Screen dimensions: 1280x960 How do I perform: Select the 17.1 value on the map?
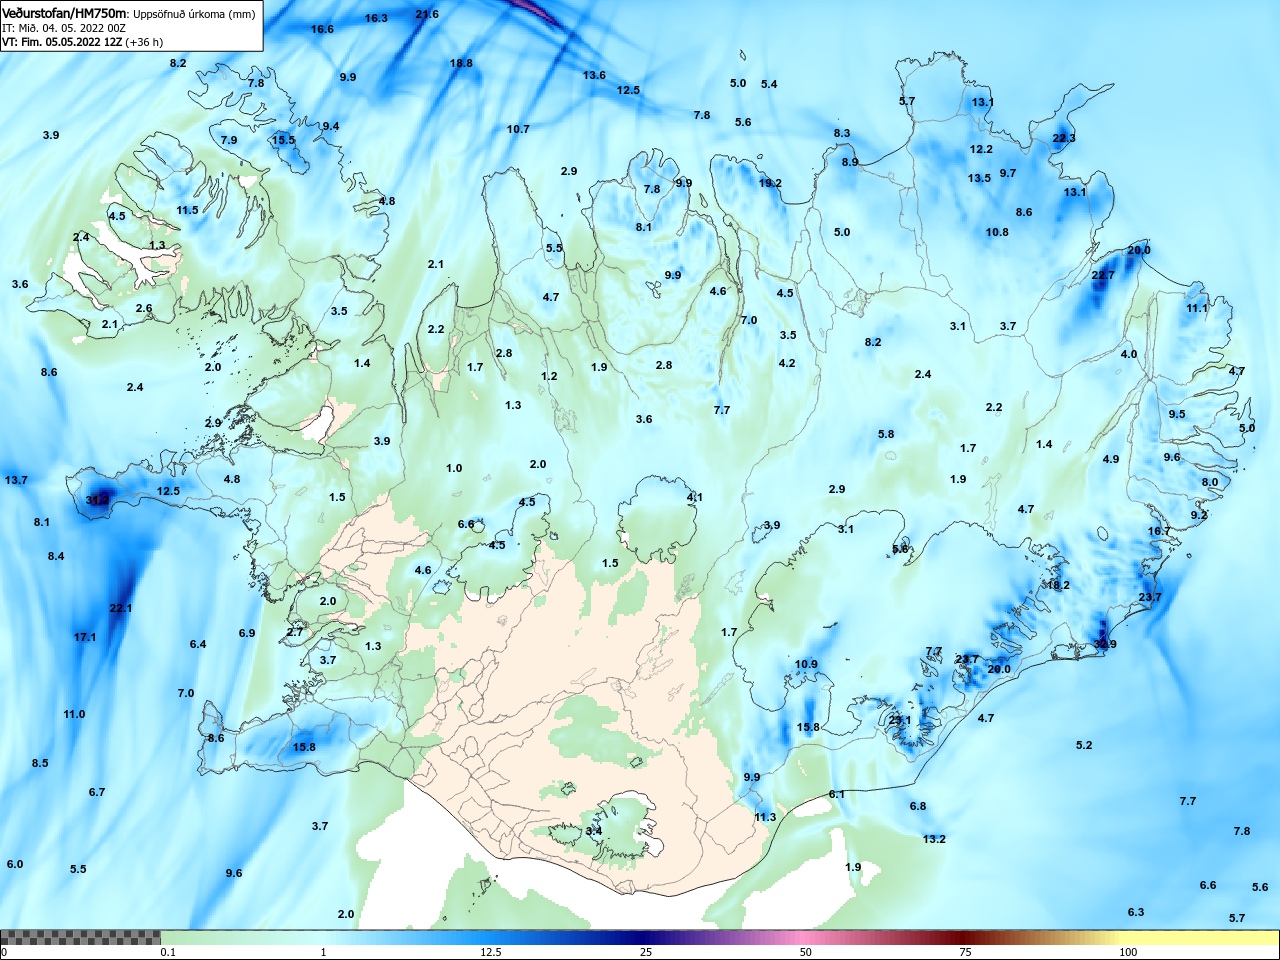[x=85, y=637]
